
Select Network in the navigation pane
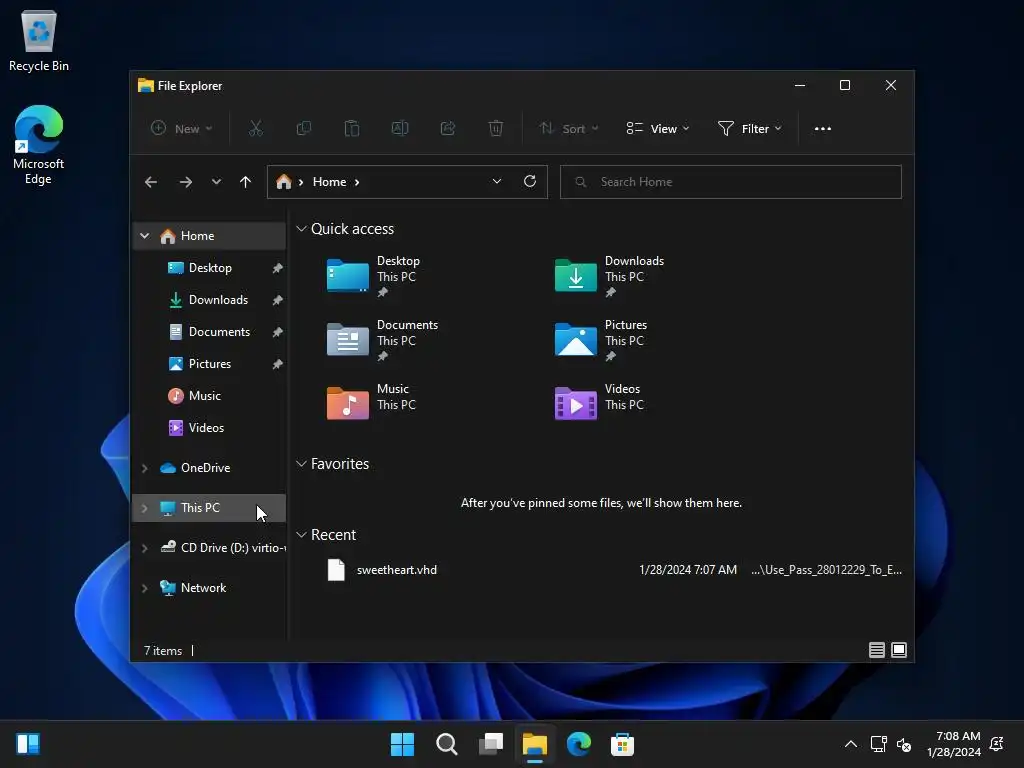(x=210, y=588)
